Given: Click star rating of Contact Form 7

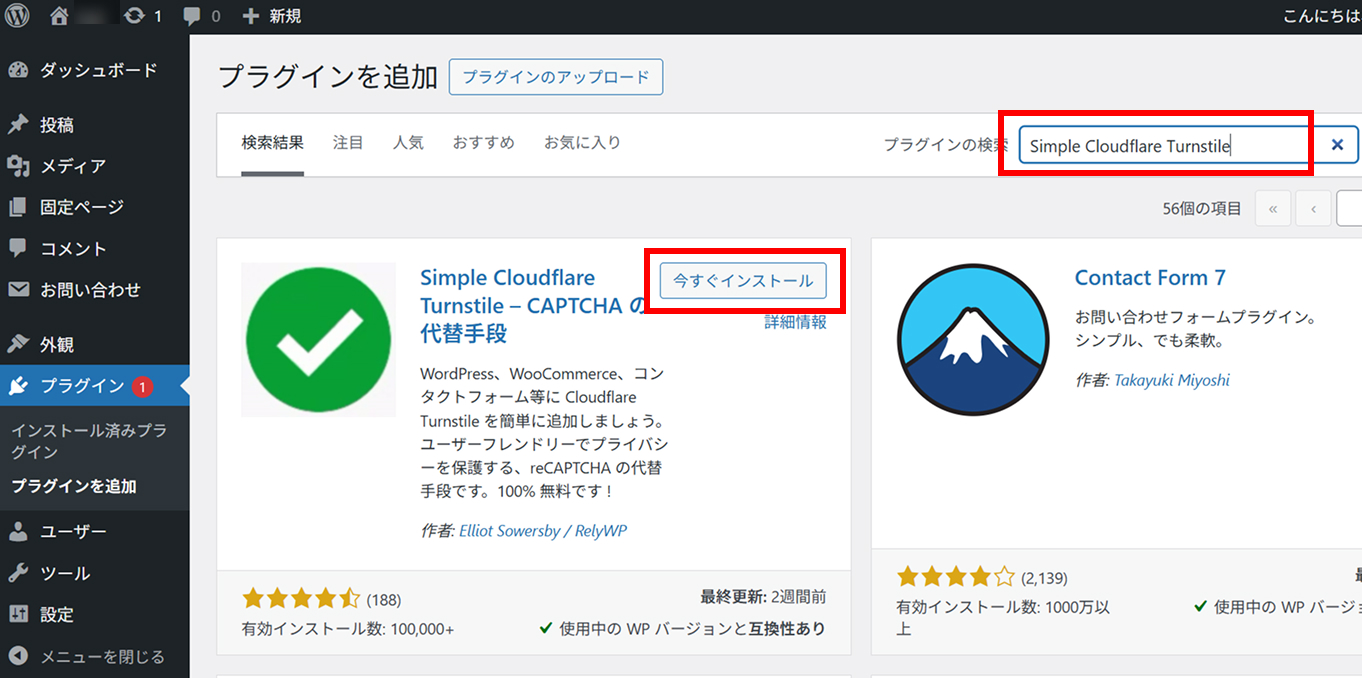Looking at the screenshot, I should 956,576.
